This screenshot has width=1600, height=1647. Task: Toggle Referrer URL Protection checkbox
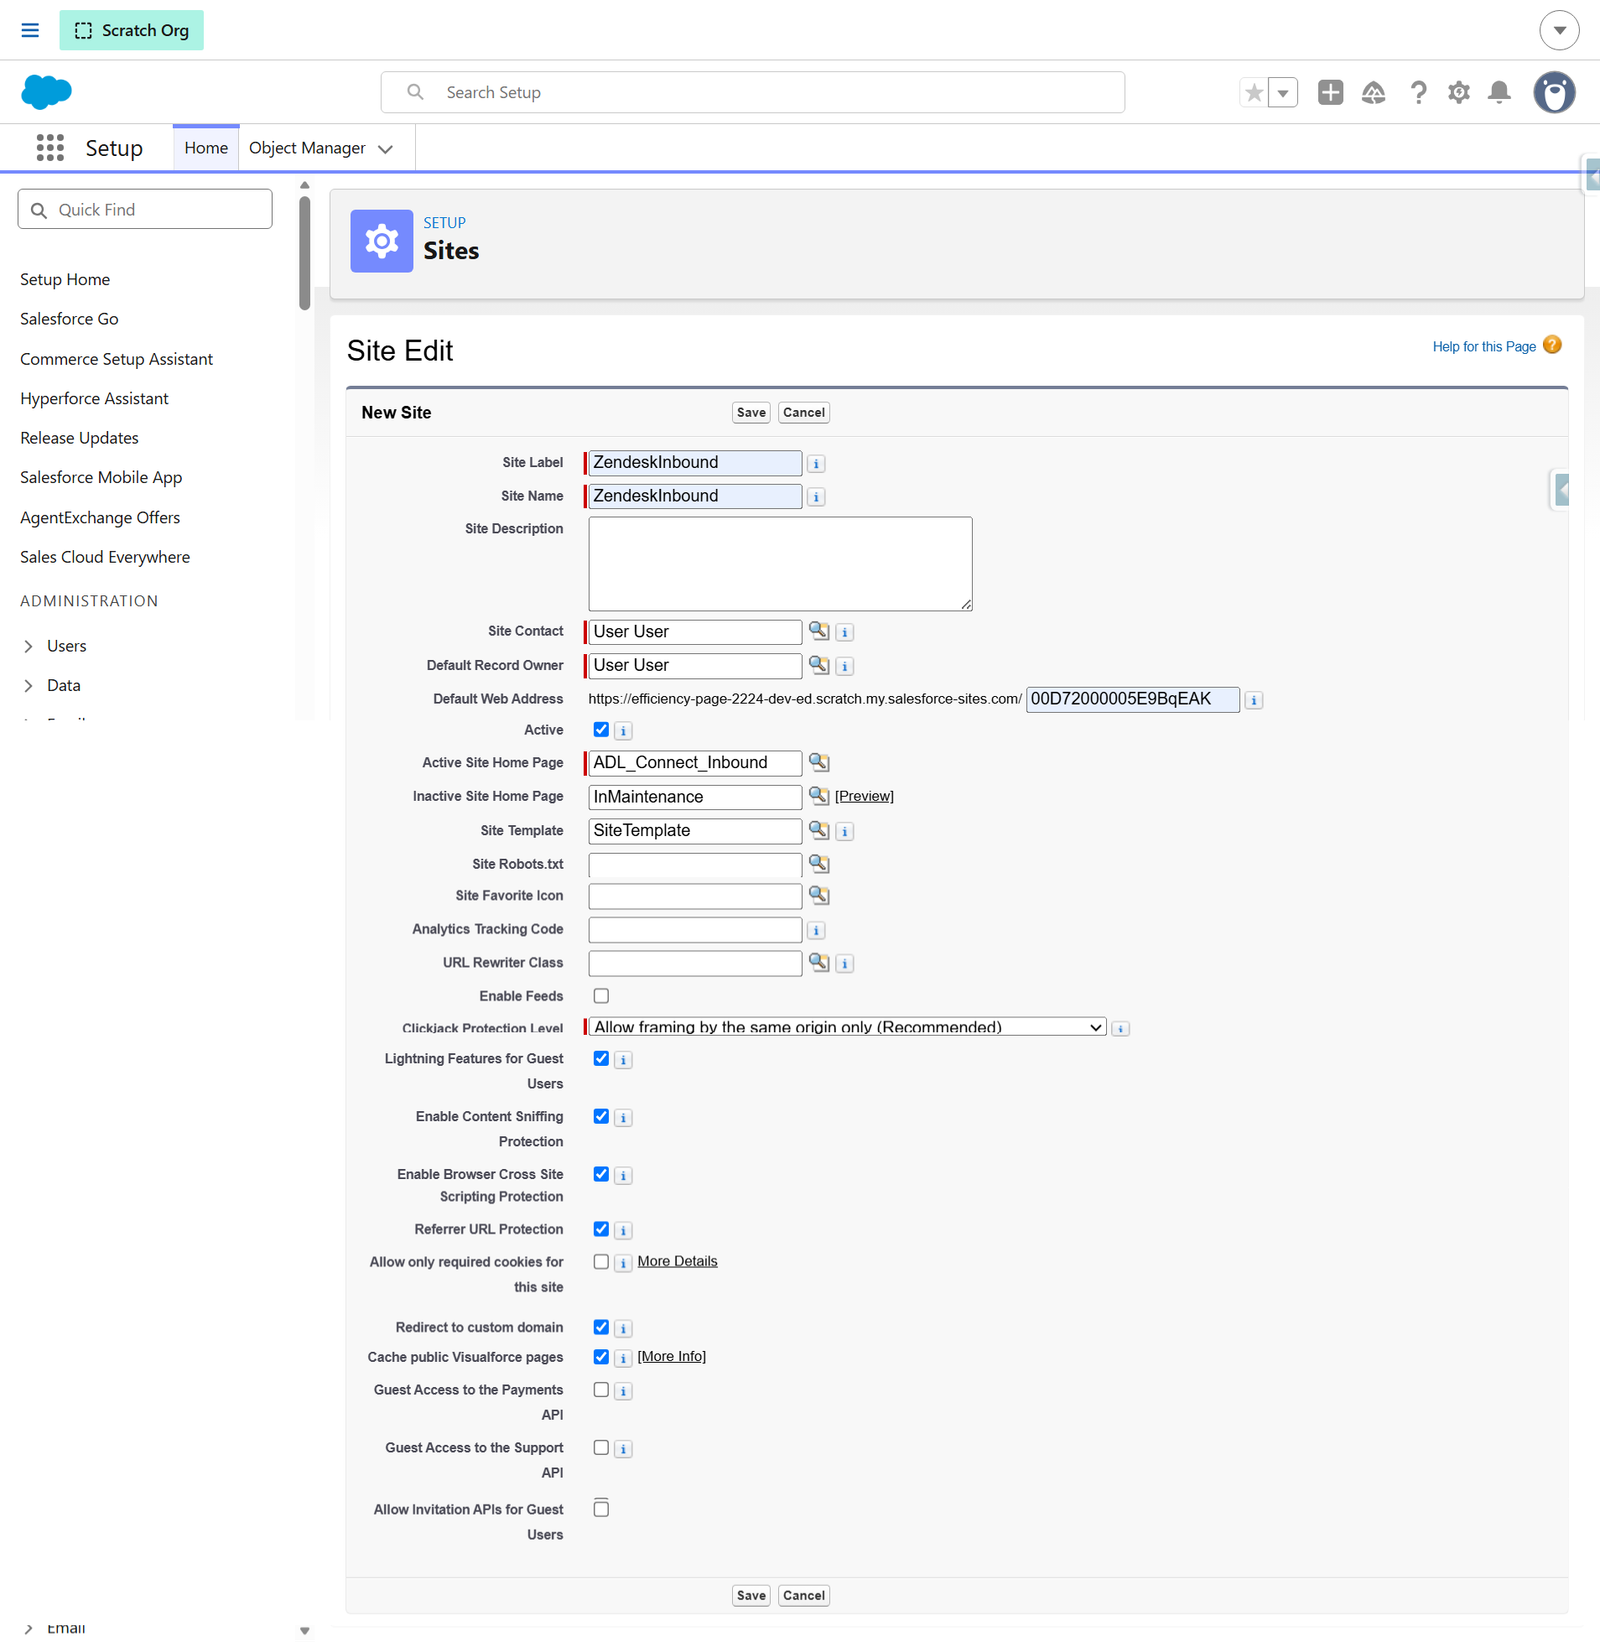601,1230
